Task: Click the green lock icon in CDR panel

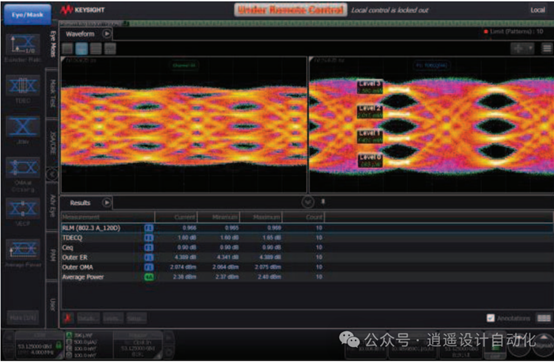Action: pos(59,346)
